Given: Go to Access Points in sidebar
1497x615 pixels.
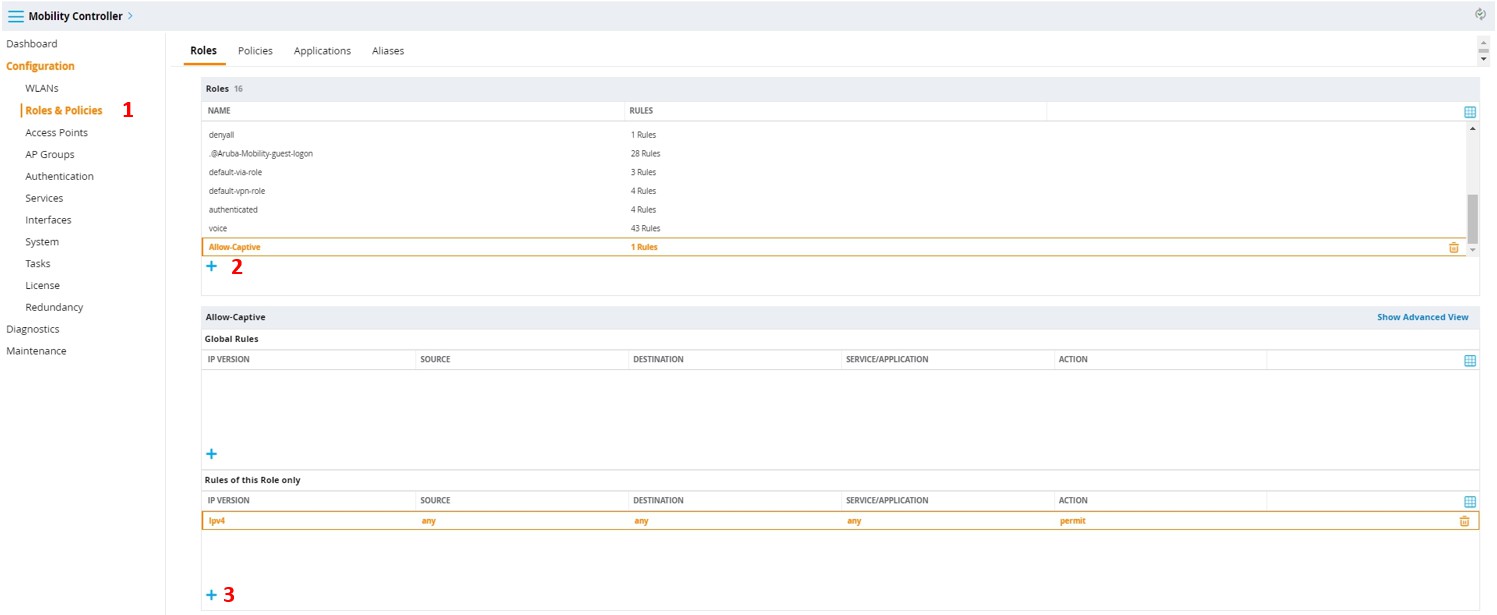Looking at the screenshot, I should [56, 133].
